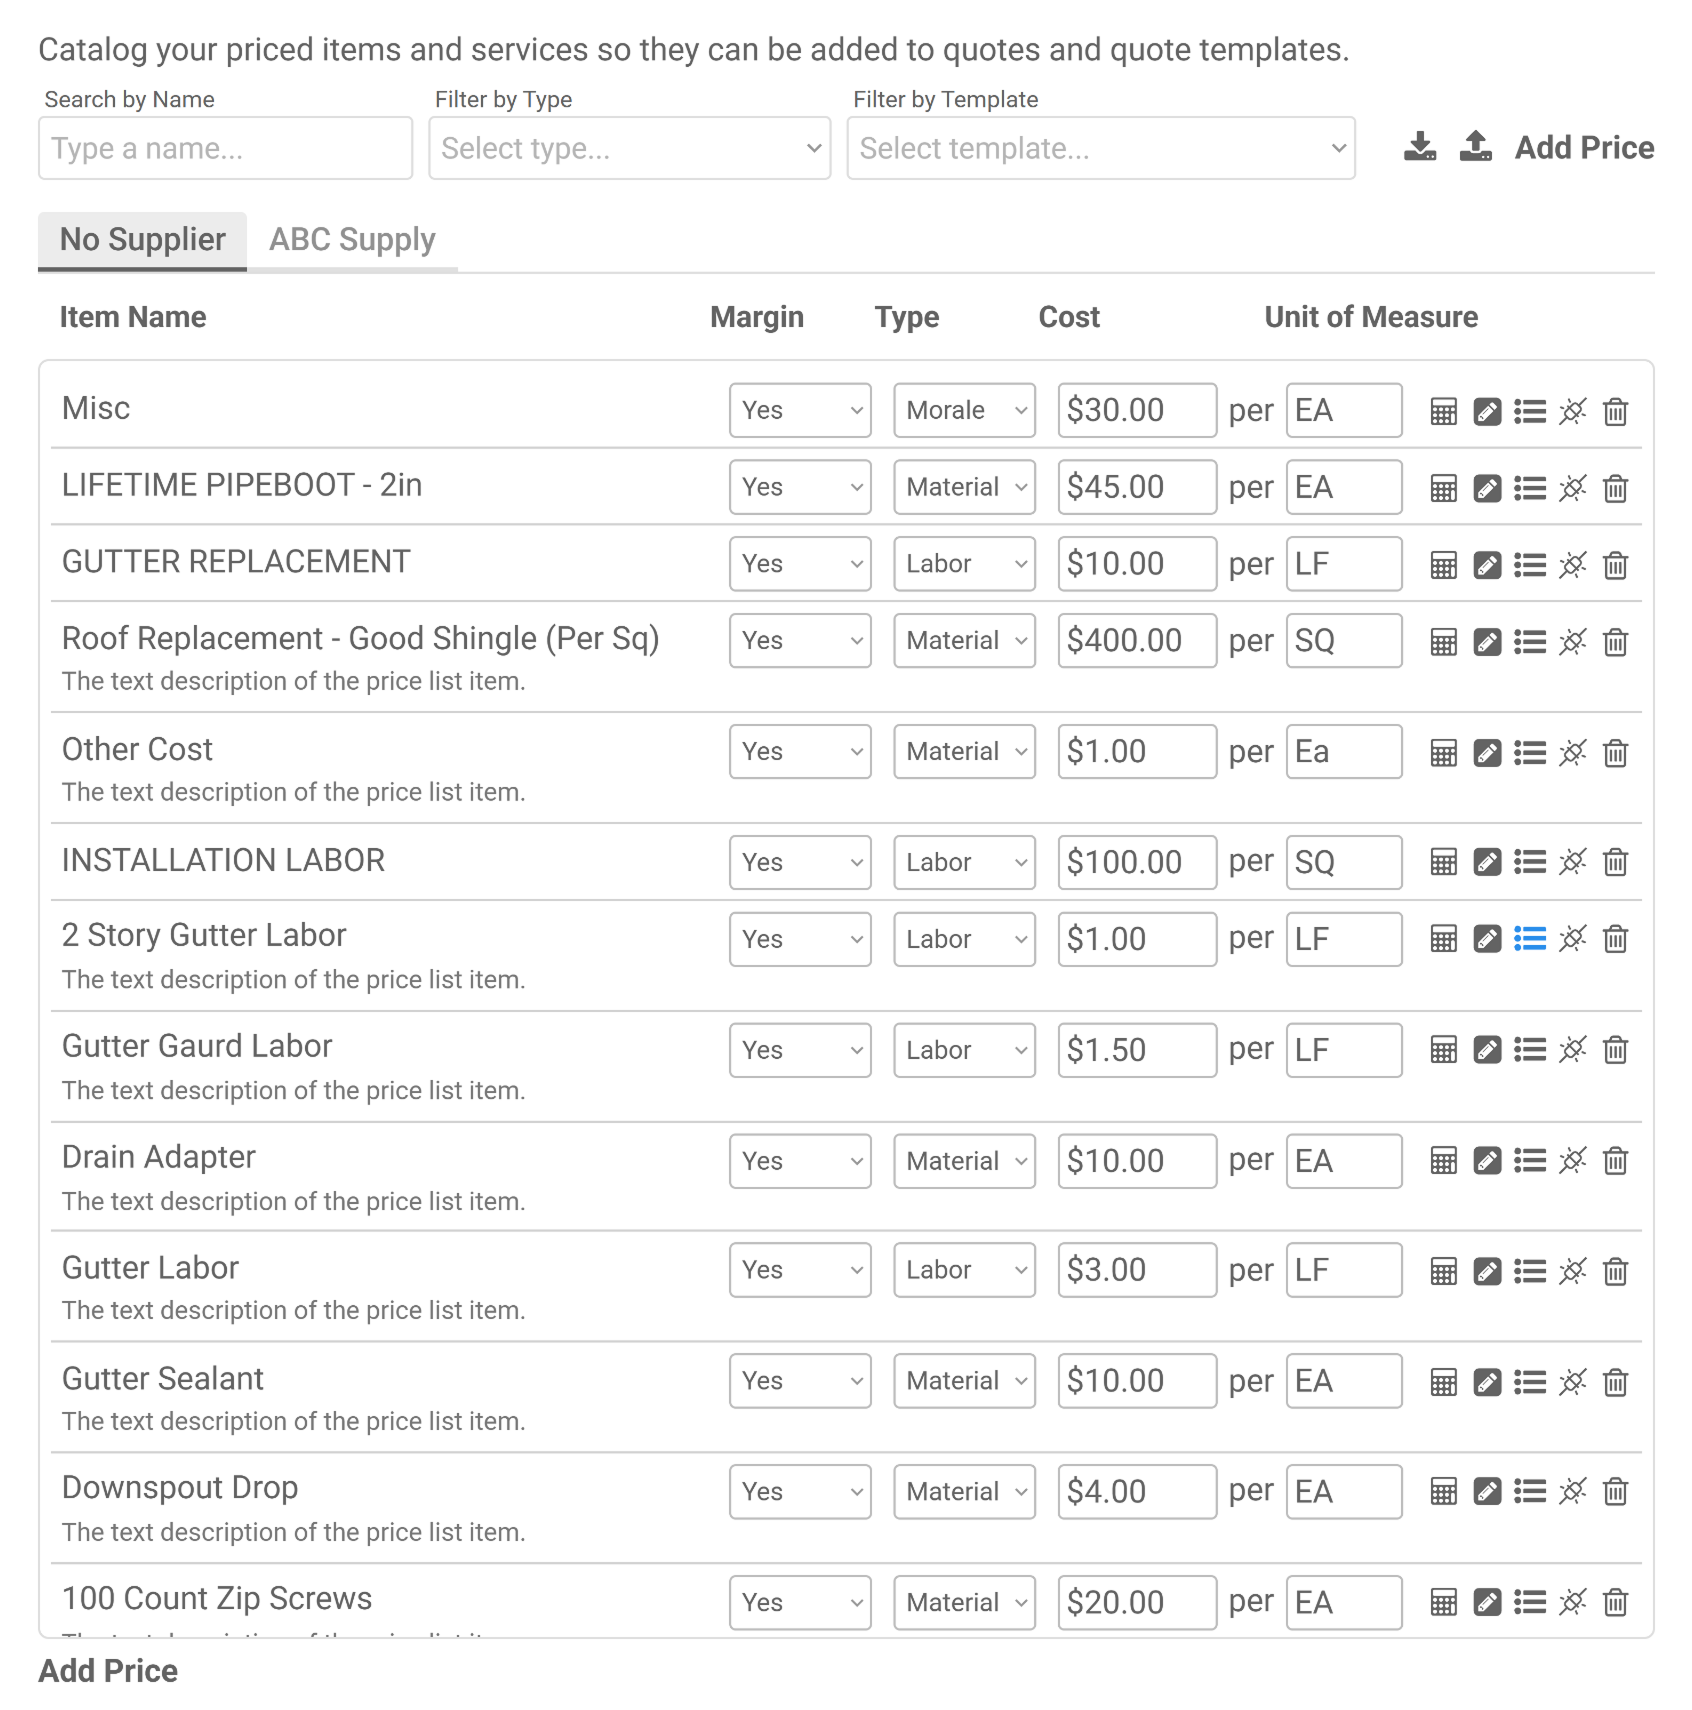
Task: Open calculator for INSTALLATION LABOR
Action: point(1443,862)
